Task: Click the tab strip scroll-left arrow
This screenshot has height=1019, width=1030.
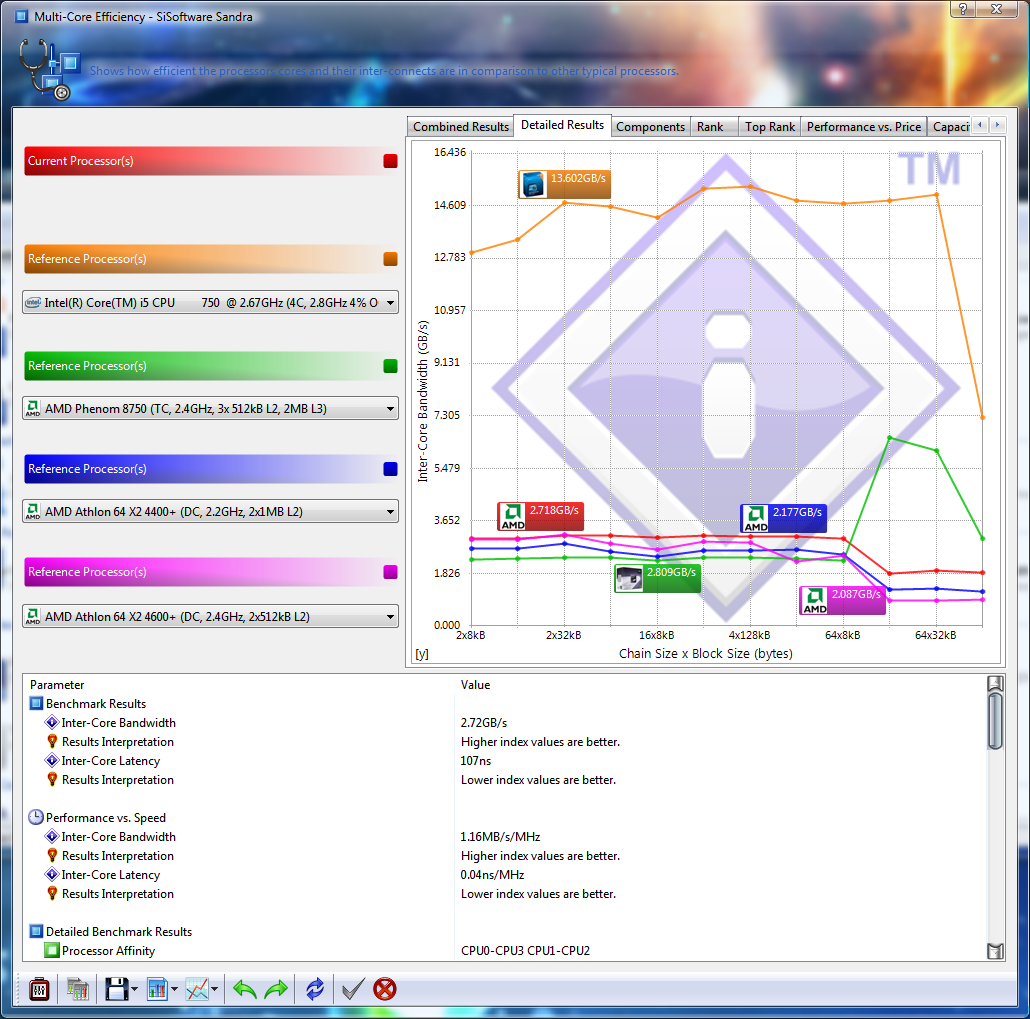Action: (980, 125)
